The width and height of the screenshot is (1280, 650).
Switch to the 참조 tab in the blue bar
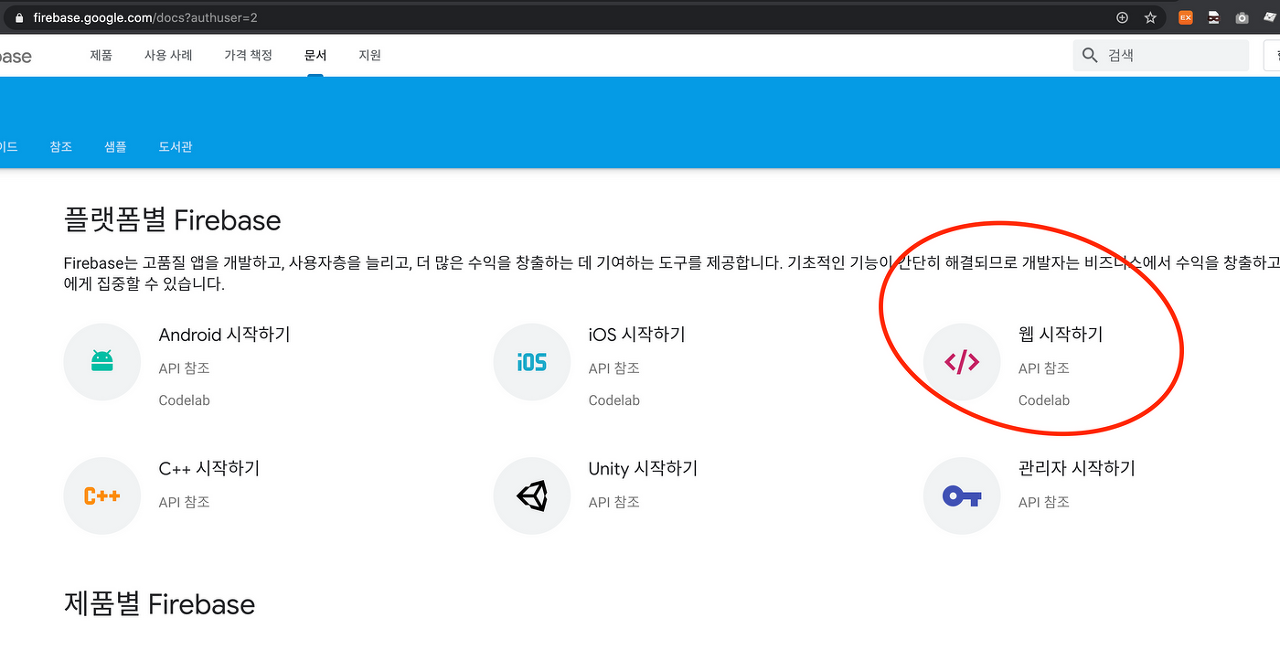61,147
